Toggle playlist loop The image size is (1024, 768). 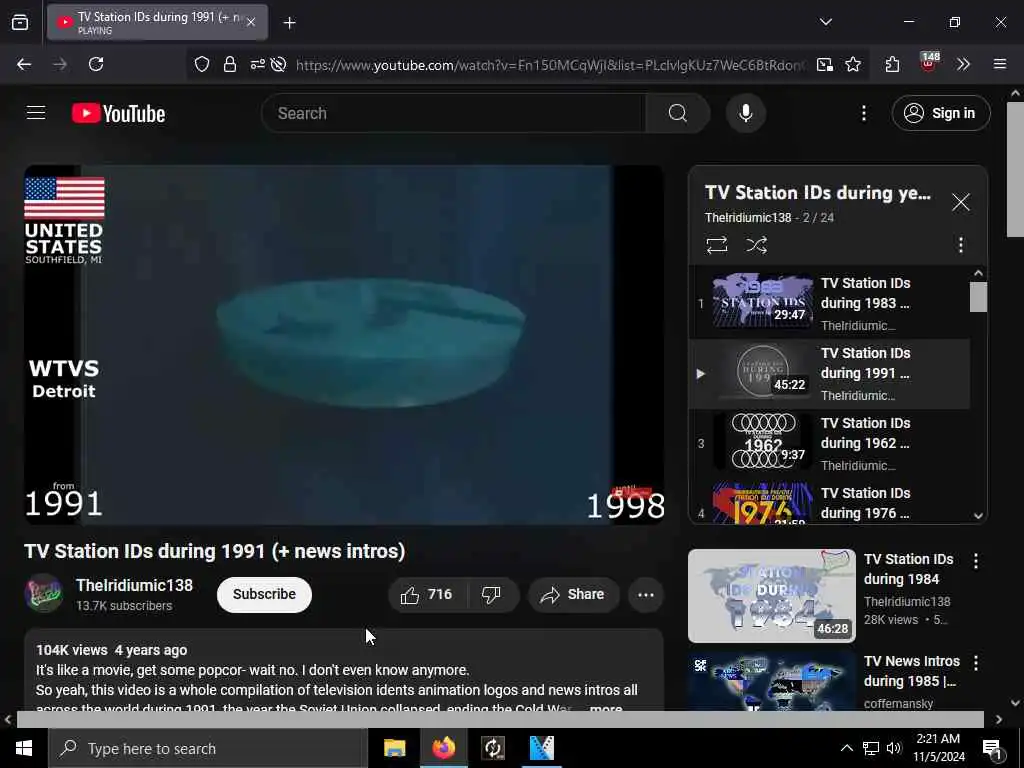[716, 245]
